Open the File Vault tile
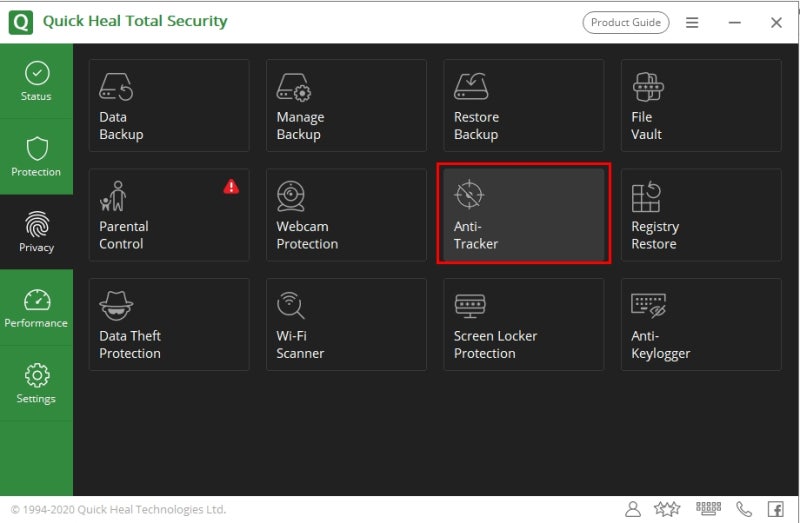The height and width of the screenshot is (523, 800). [701, 106]
